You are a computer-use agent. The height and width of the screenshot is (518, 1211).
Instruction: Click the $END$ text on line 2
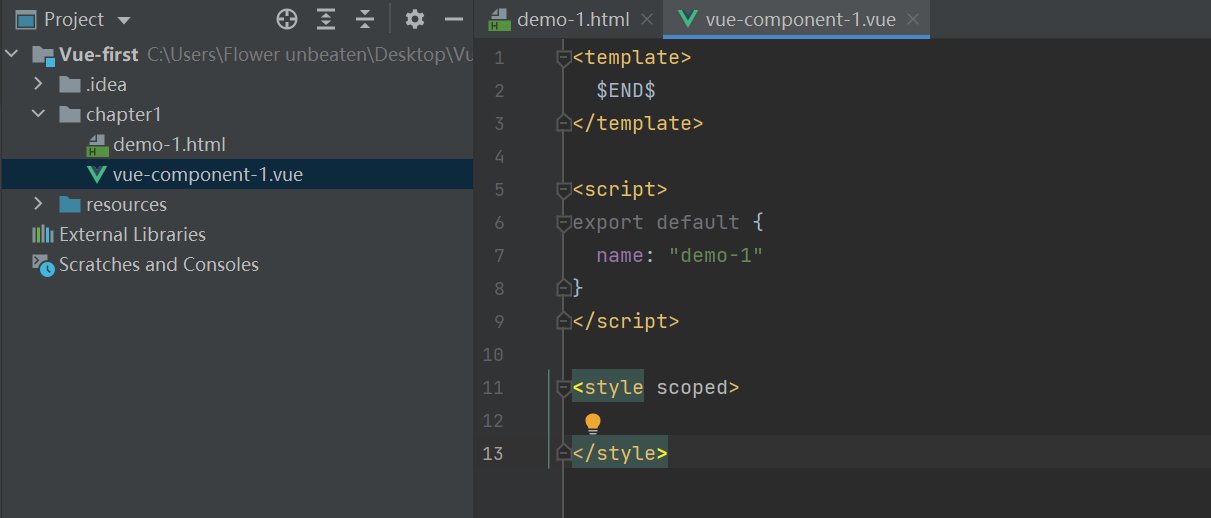point(626,90)
